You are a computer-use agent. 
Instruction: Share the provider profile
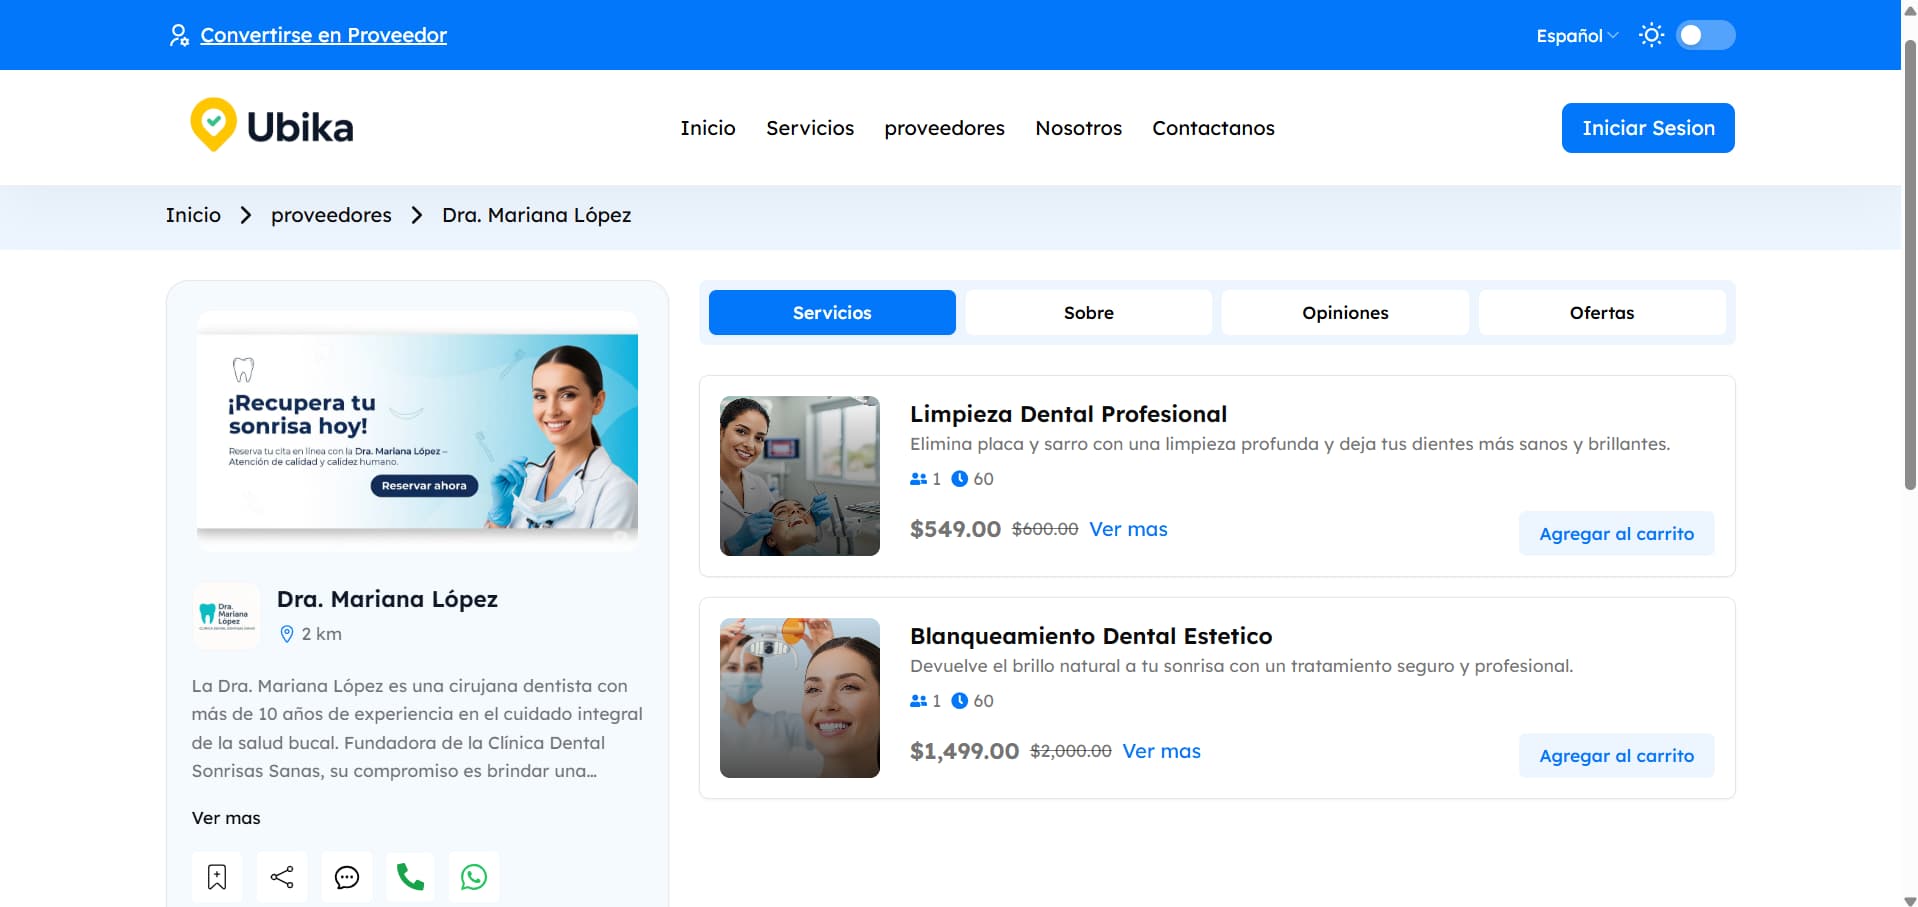click(281, 877)
